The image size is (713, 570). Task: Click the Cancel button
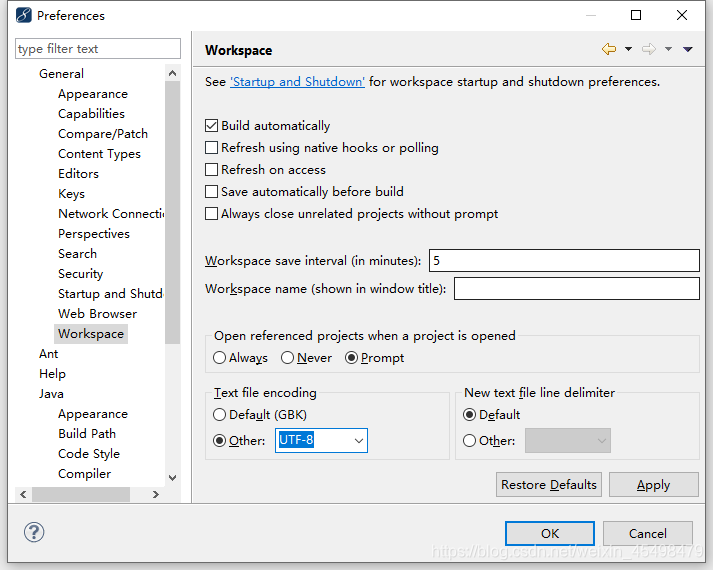[x=648, y=533]
